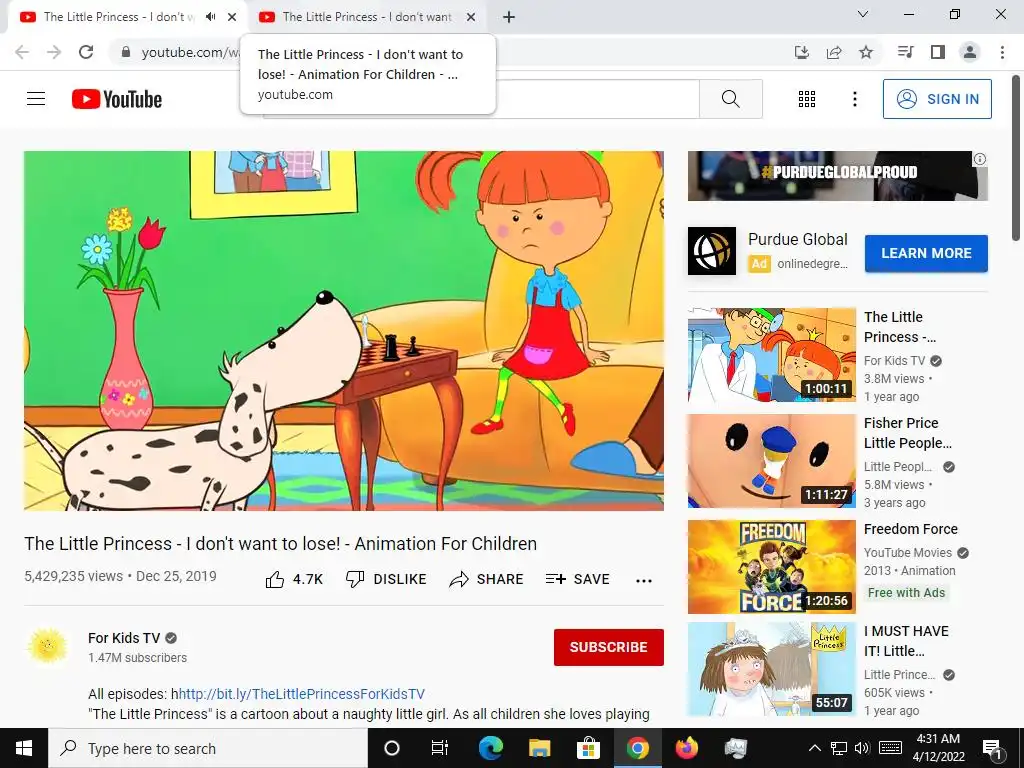The image size is (1024, 768).
Task: Go to YouTube home via logo
Action: tap(117, 99)
